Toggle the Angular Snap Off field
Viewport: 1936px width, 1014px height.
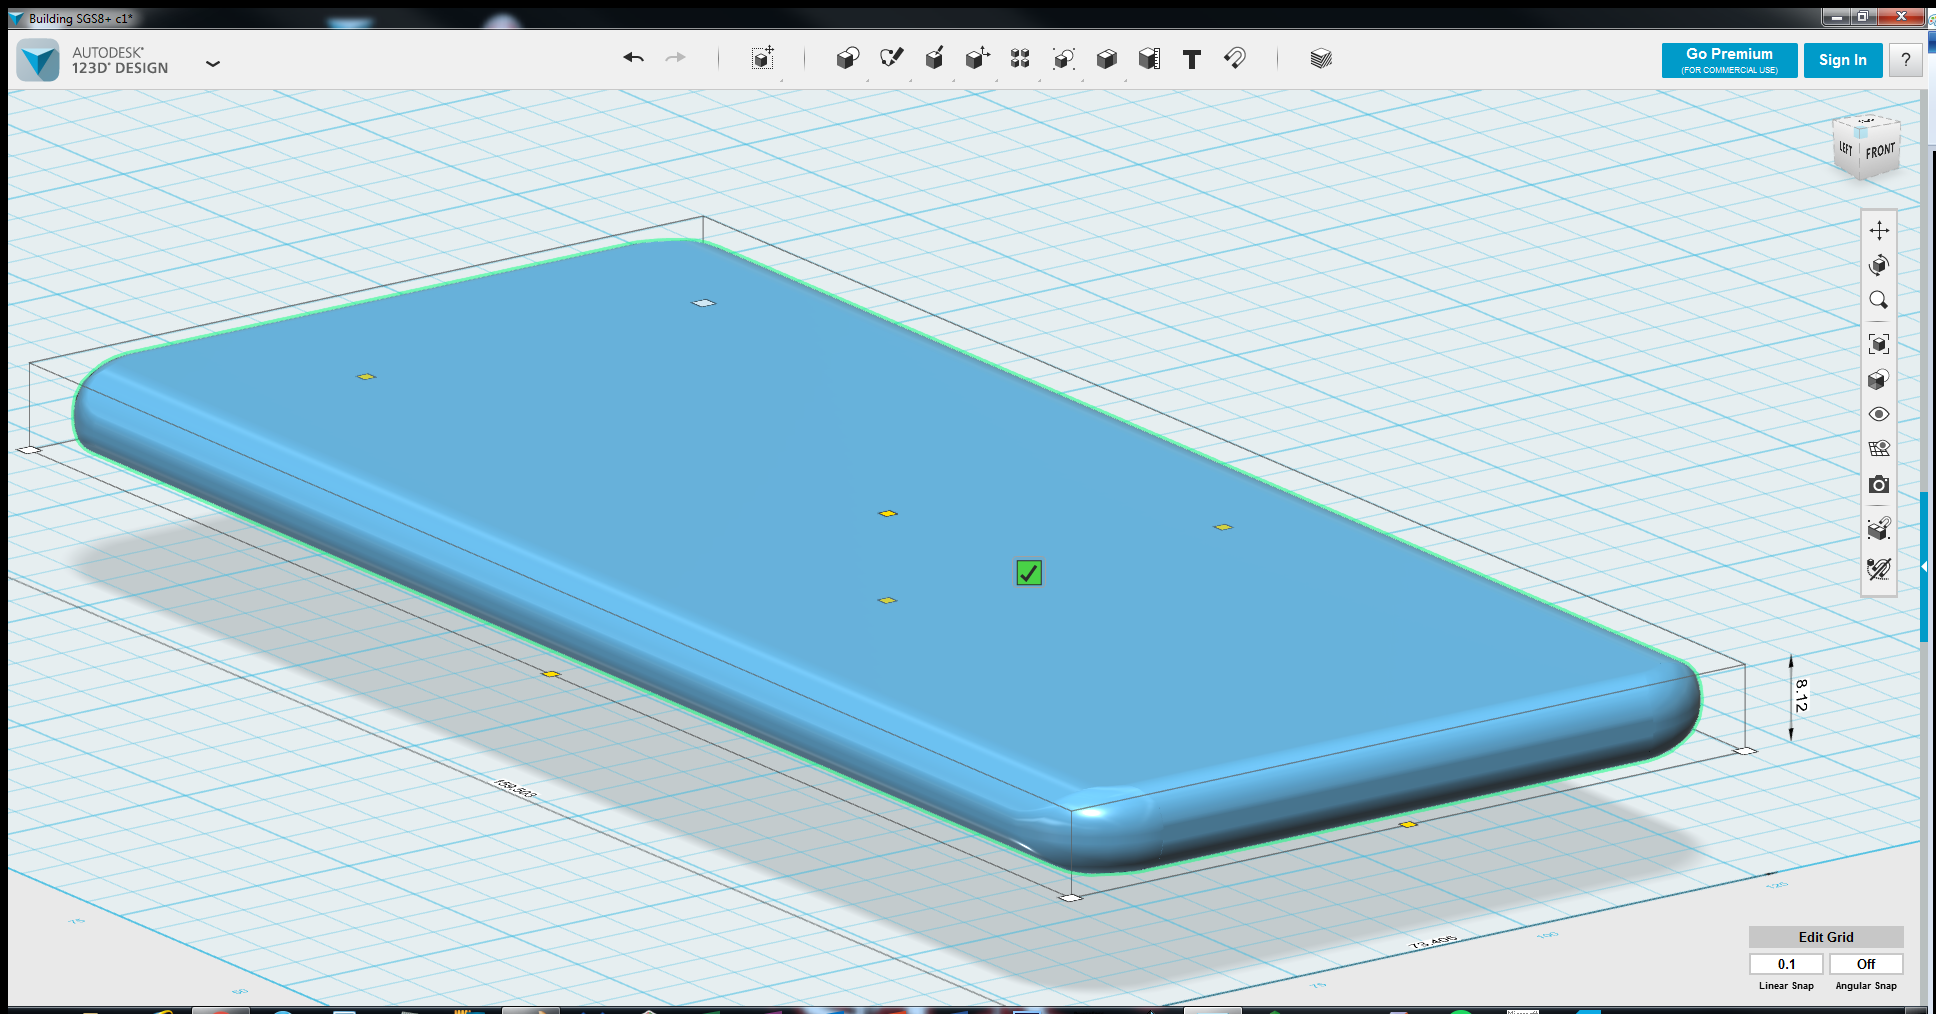(x=1866, y=964)
